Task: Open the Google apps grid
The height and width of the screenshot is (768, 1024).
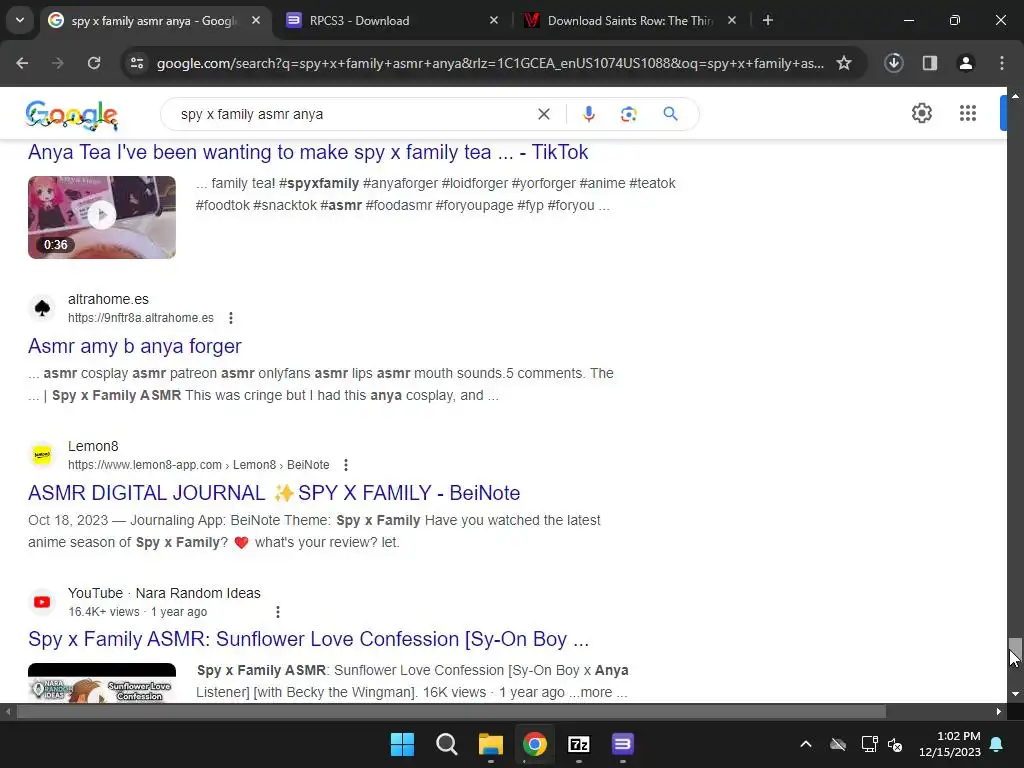Action: (968, 113)
